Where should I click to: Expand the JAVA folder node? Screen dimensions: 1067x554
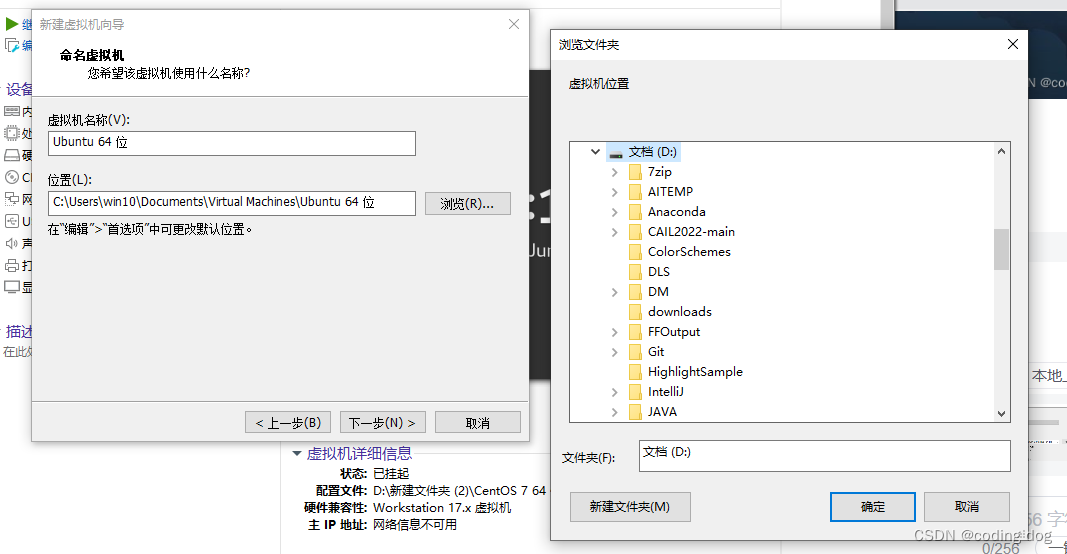[x=614, y=412]
